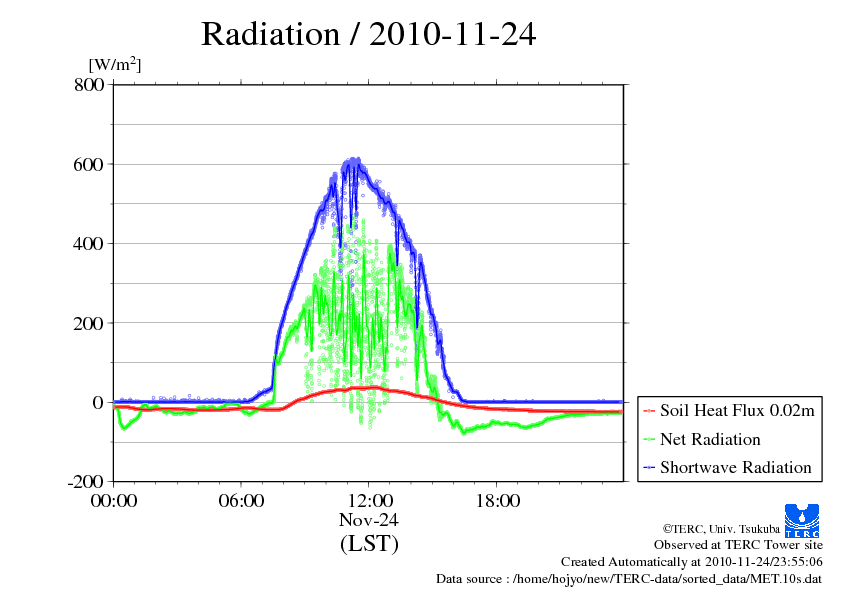Click the blue Shortwave Radiation legend marker
Image resolution: width=842 pixels, height=595 pixels.
[649, 468]
